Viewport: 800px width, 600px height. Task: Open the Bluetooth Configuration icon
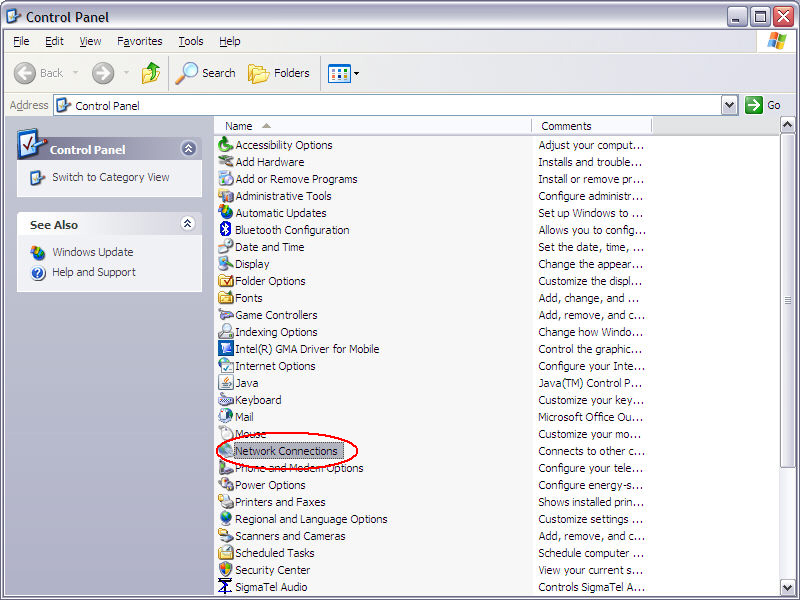(x=226, y=230)
